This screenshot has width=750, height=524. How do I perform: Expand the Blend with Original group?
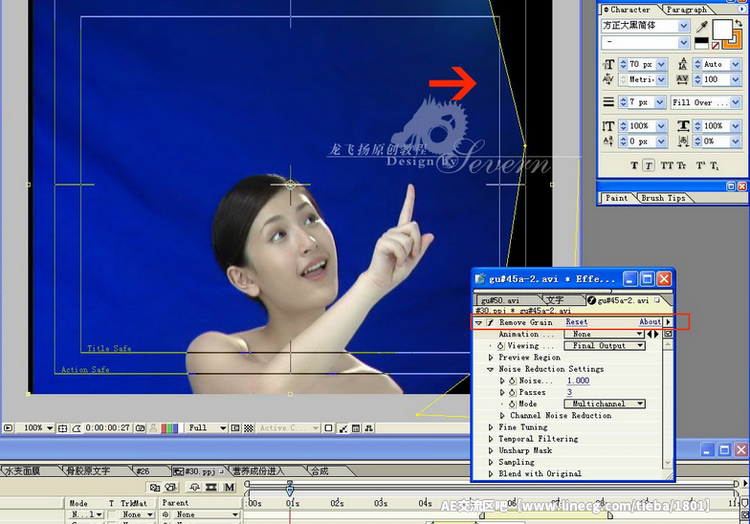491,474
